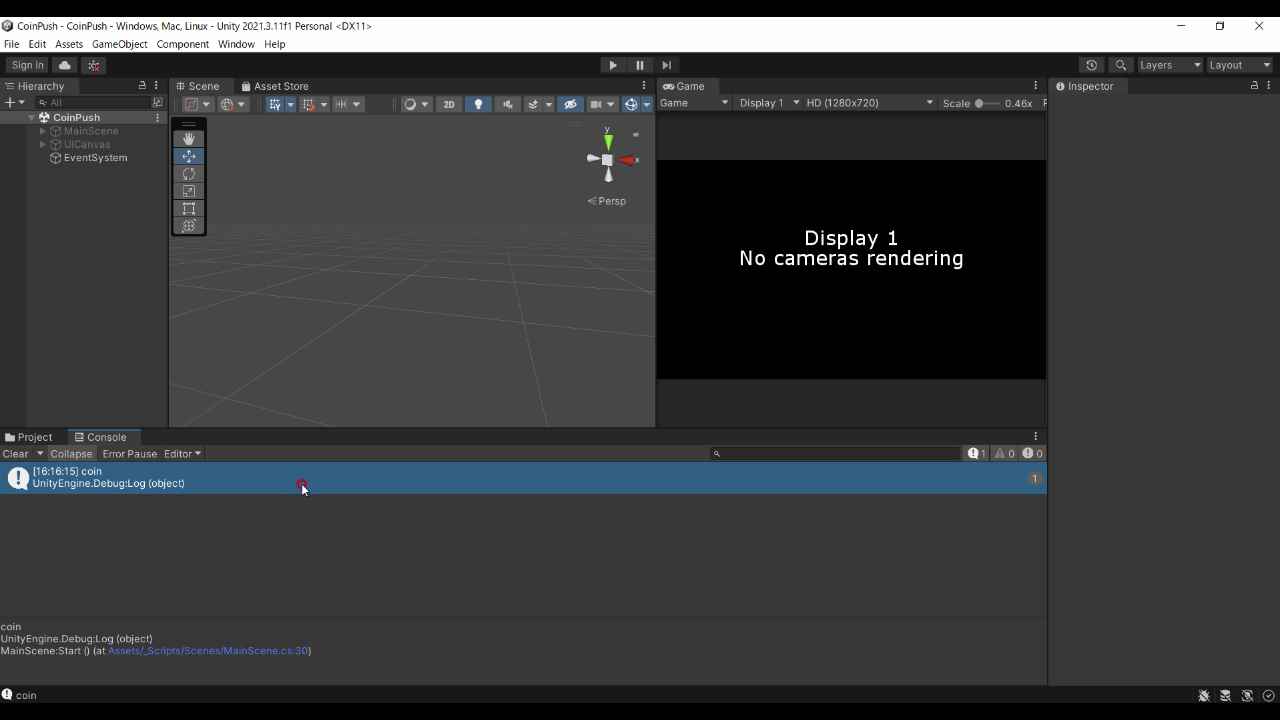The width and height of the screenshot is (1280, 720).
Task: Adjust the Game view Scale slider
Action: (986, 103)
